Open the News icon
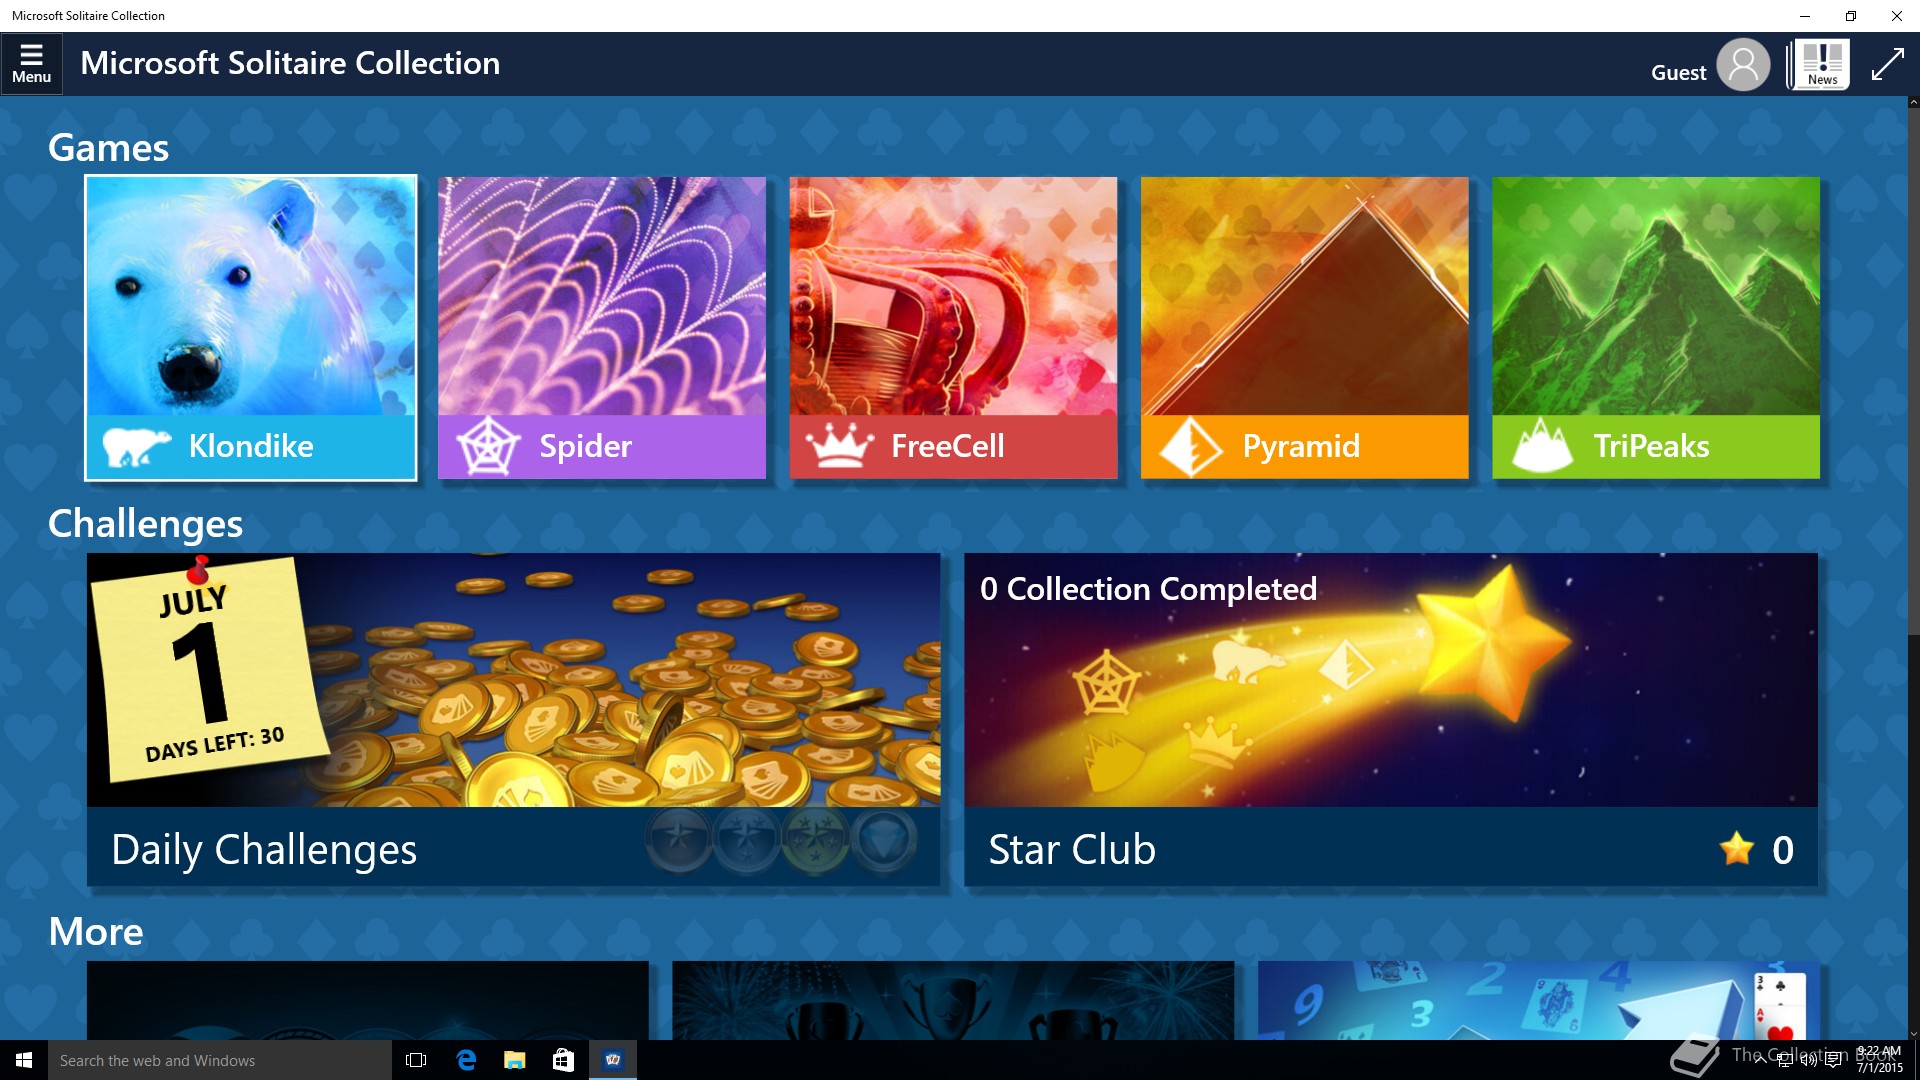1920x1080 pixels. click(x=1822, y=65)
